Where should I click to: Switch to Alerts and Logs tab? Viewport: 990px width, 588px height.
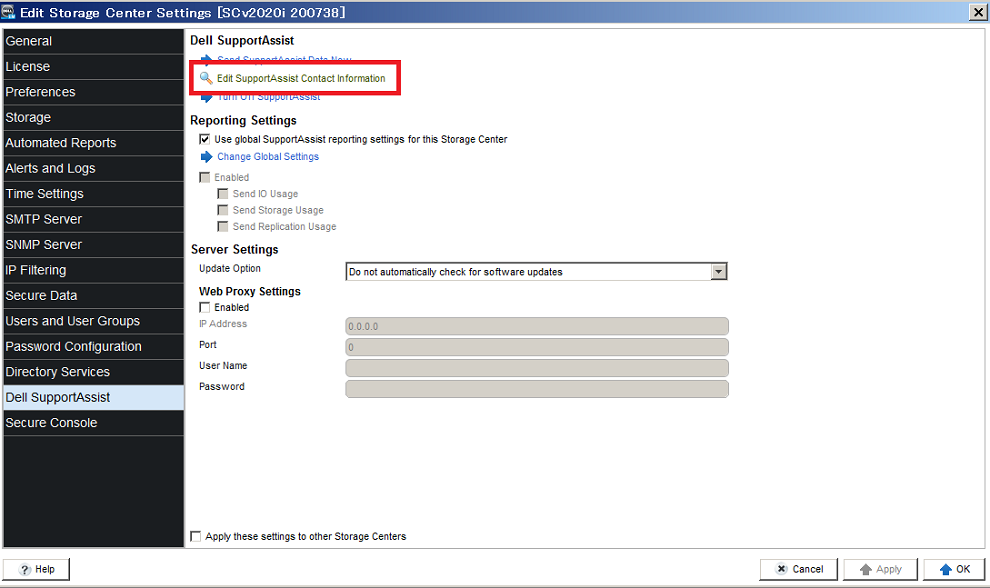[93, 169]
